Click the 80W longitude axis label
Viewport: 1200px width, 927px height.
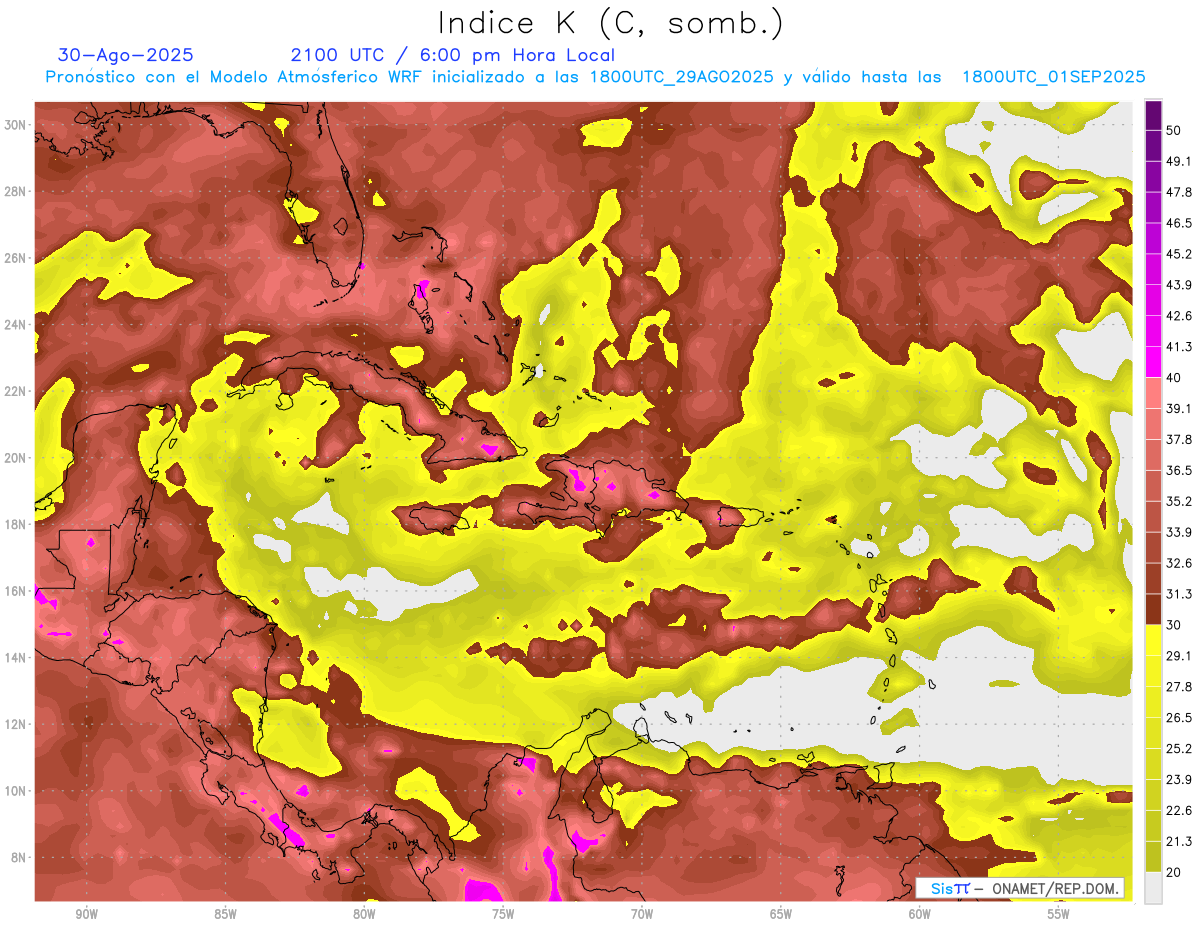364,915
